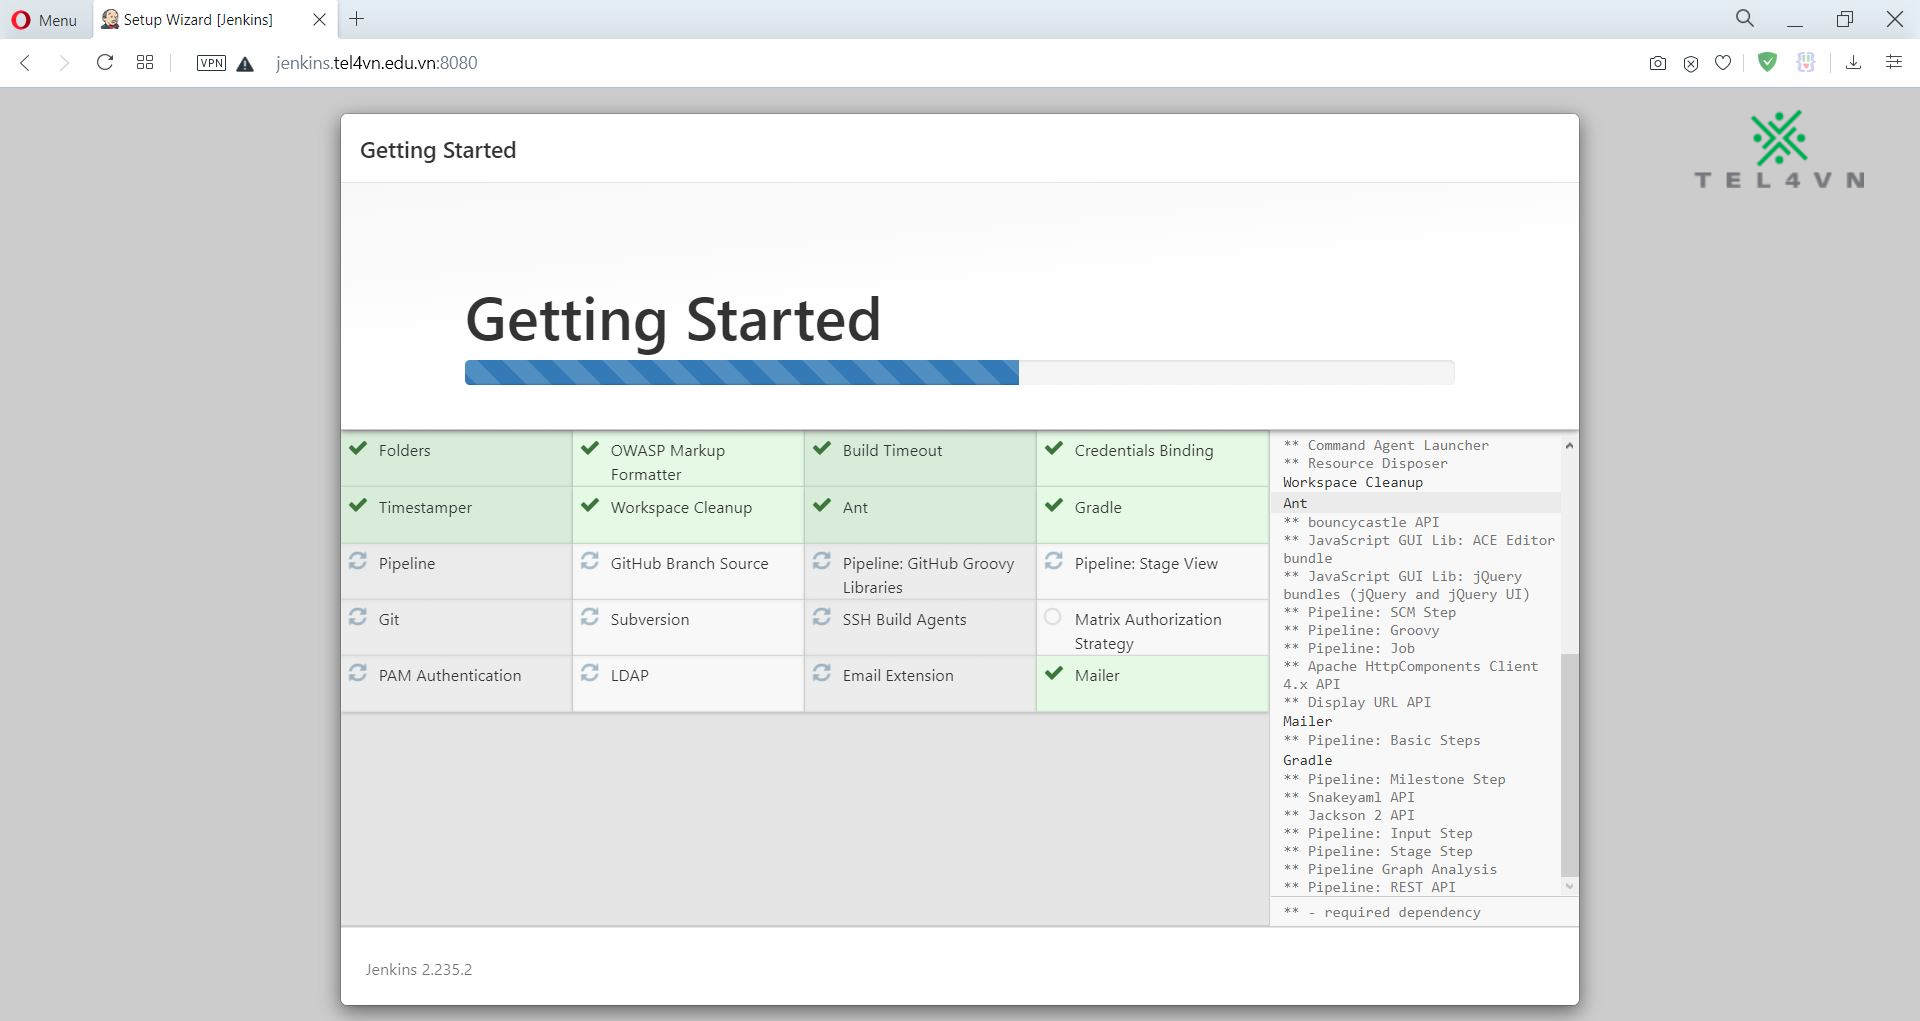Image resolution: width=1920 pixels, height=1021 pixels.
Task: Select '** Snakeyaml API' log line
Action: [1349, 797]
